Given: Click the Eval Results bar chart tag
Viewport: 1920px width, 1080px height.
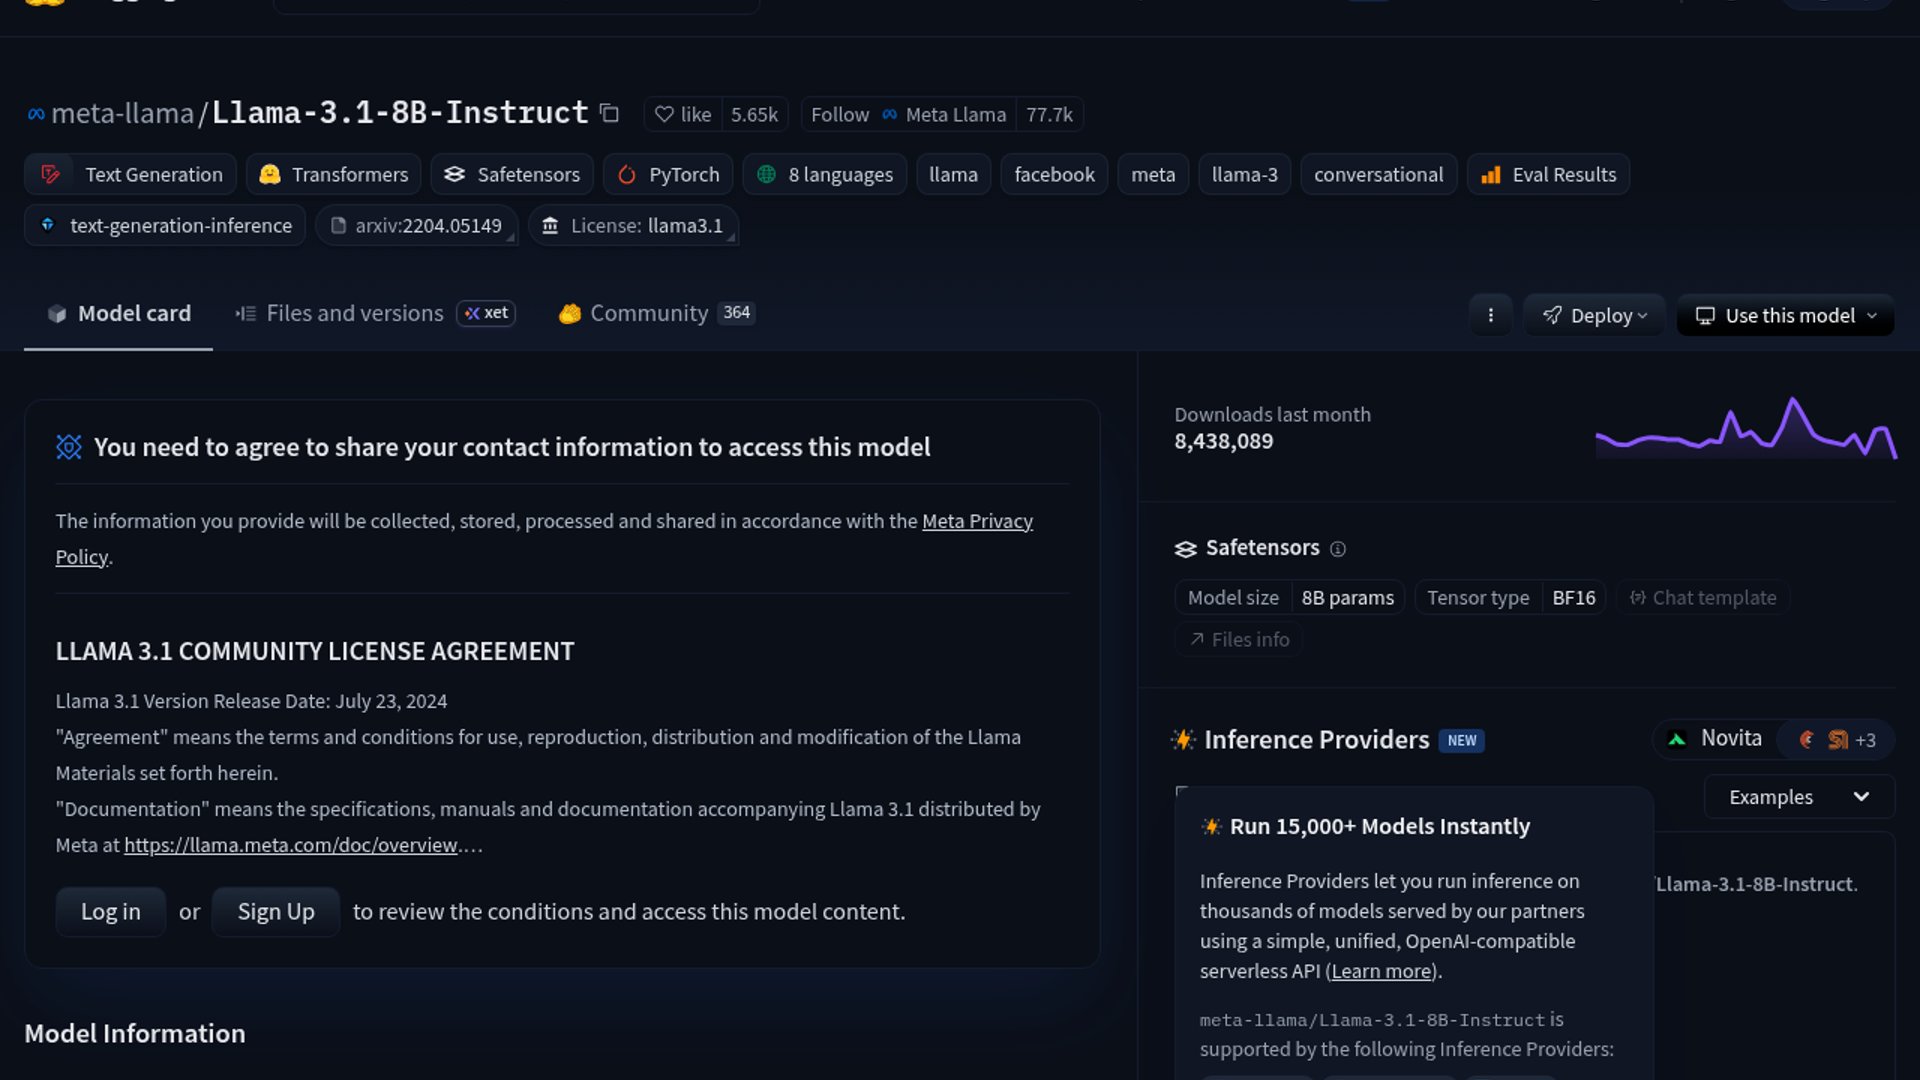Looking at the screenshot, I should pos(1548,175).
